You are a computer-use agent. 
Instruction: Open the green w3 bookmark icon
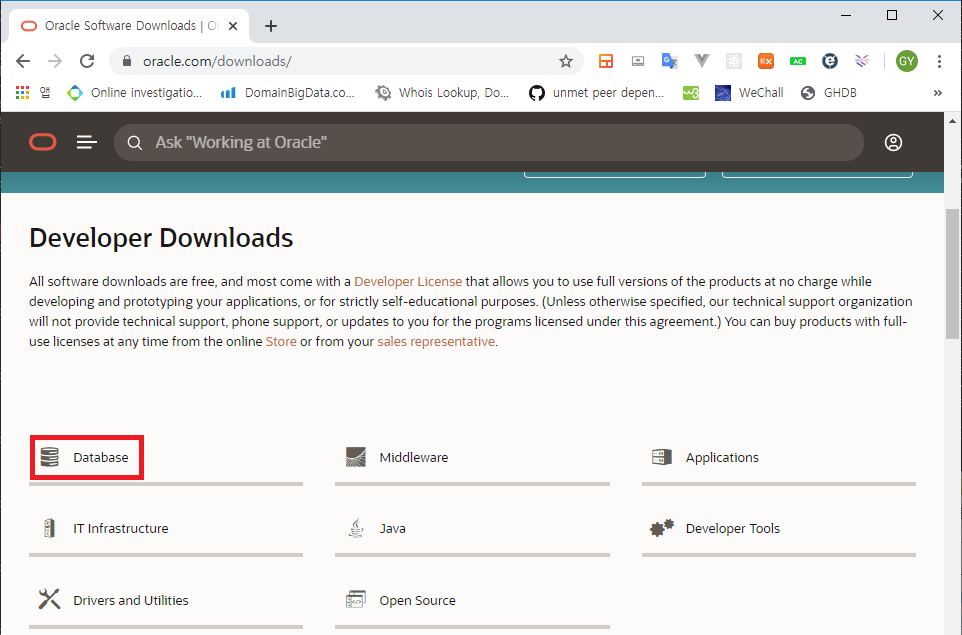point(691,93)
